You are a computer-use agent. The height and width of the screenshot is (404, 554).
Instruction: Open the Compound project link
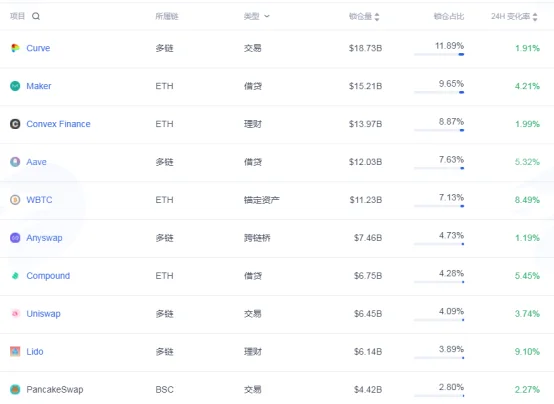click(48, 276)
